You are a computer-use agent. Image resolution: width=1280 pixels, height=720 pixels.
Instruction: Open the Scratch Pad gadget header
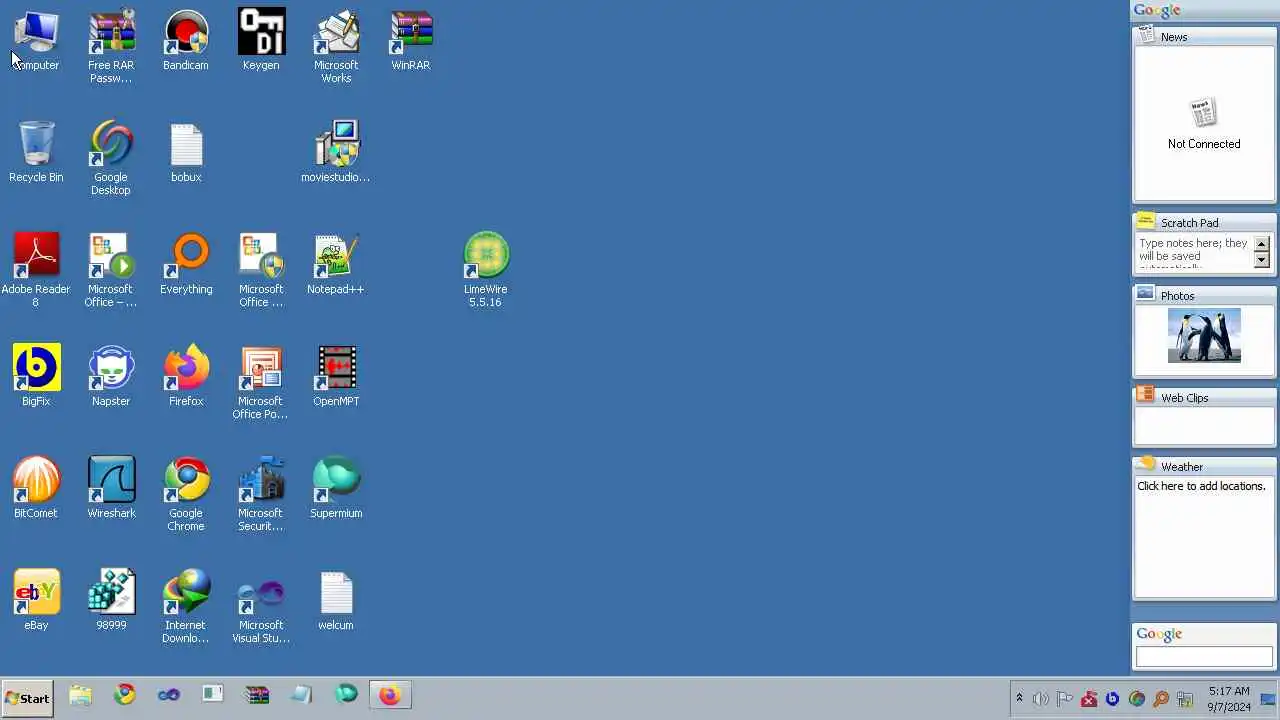coord(1204,222)
